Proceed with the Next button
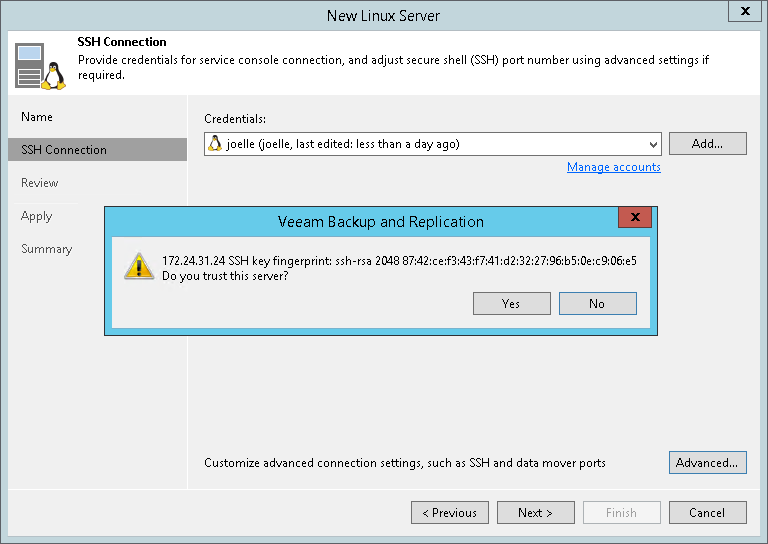Screen dimensions: 768x544 click(x=535, y=513)
